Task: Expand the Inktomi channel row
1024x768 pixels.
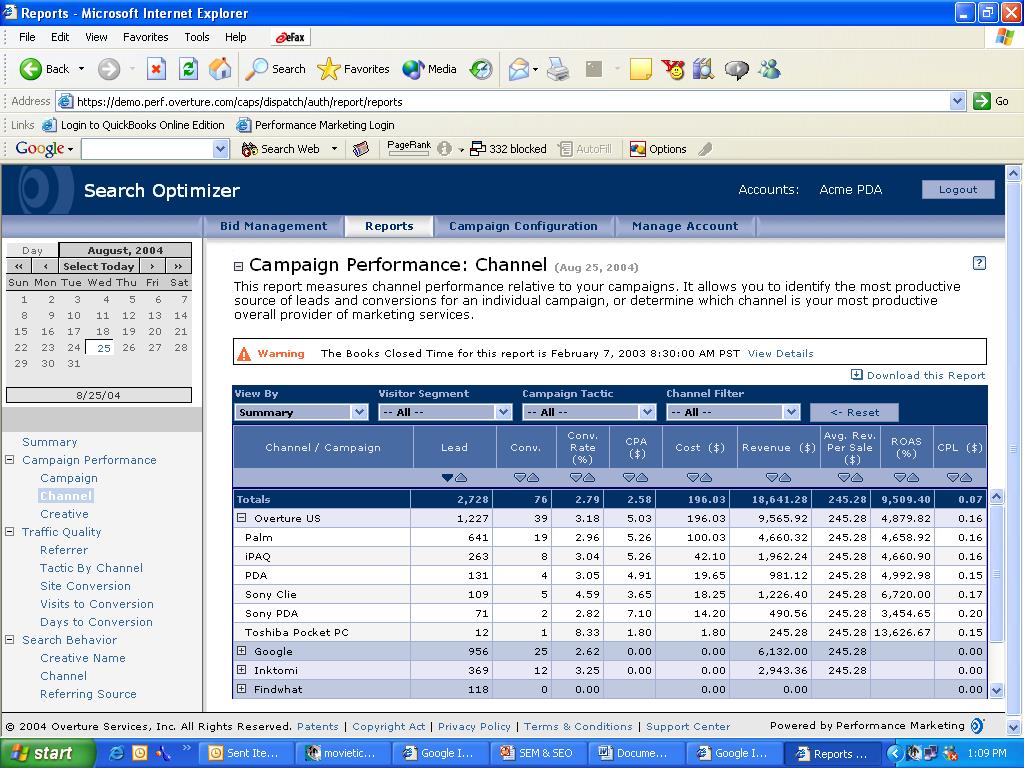Action: (x=242, y=669)
